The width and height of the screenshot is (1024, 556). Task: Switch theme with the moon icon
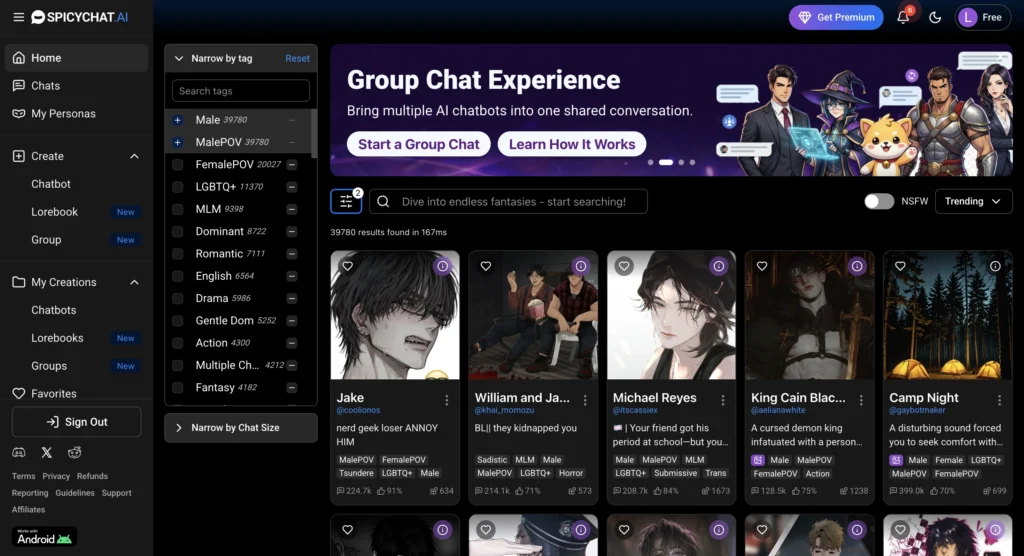(935, 18)
